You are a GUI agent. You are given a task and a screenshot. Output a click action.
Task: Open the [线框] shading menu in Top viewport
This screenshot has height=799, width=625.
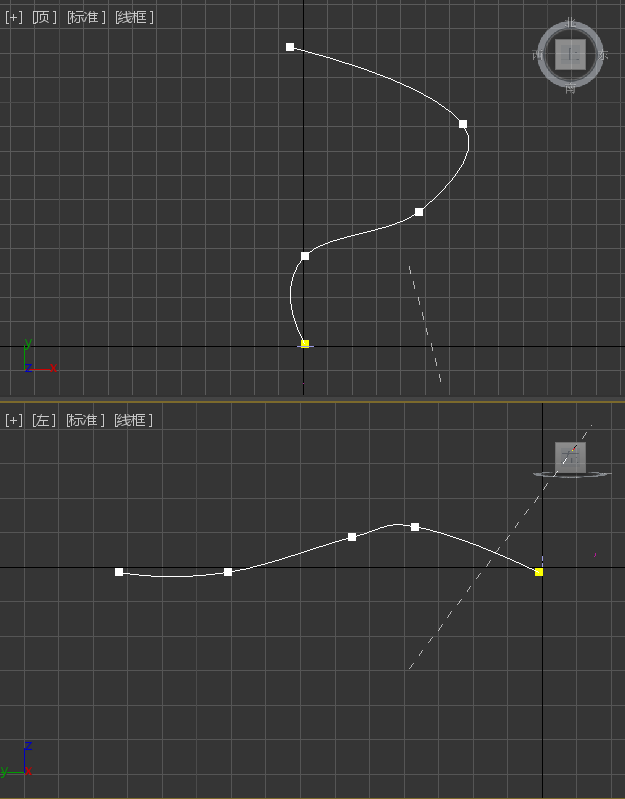click(x=134, y=17)
